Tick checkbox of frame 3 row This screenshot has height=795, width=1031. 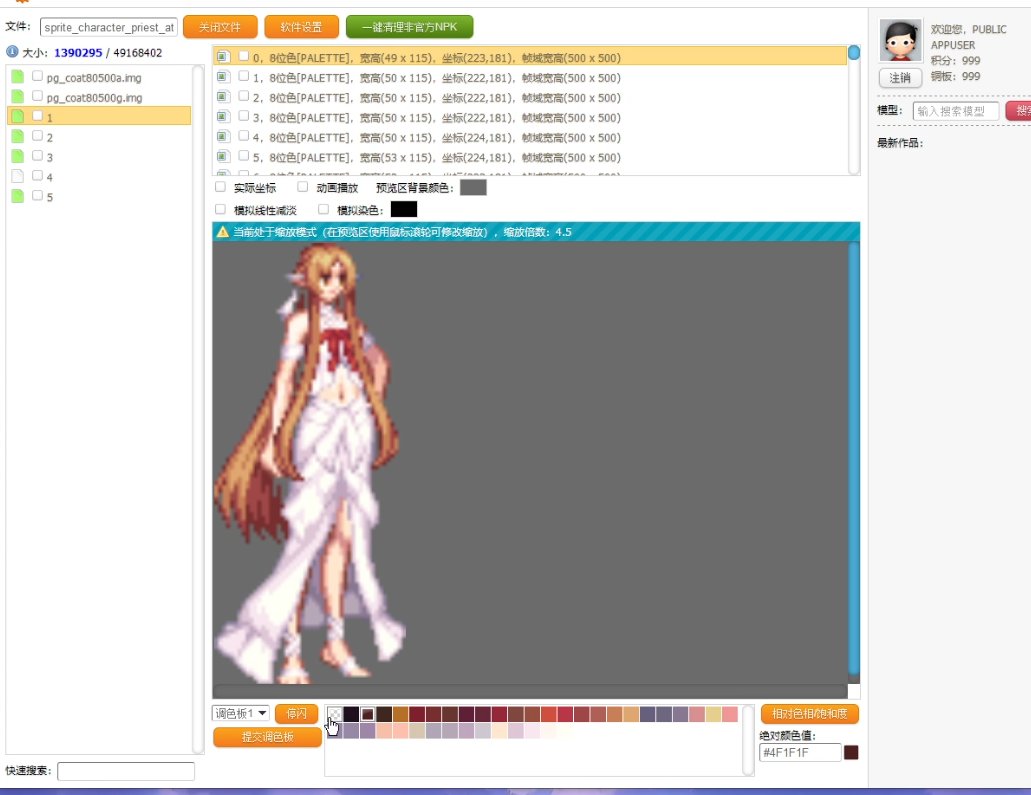pyautogui.click(x=243, y=116)
